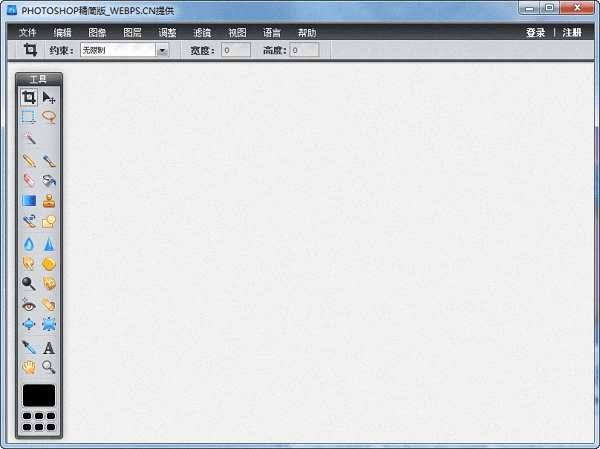Open the 滤镜 menu
600x449 pixels.
[202, 33]
